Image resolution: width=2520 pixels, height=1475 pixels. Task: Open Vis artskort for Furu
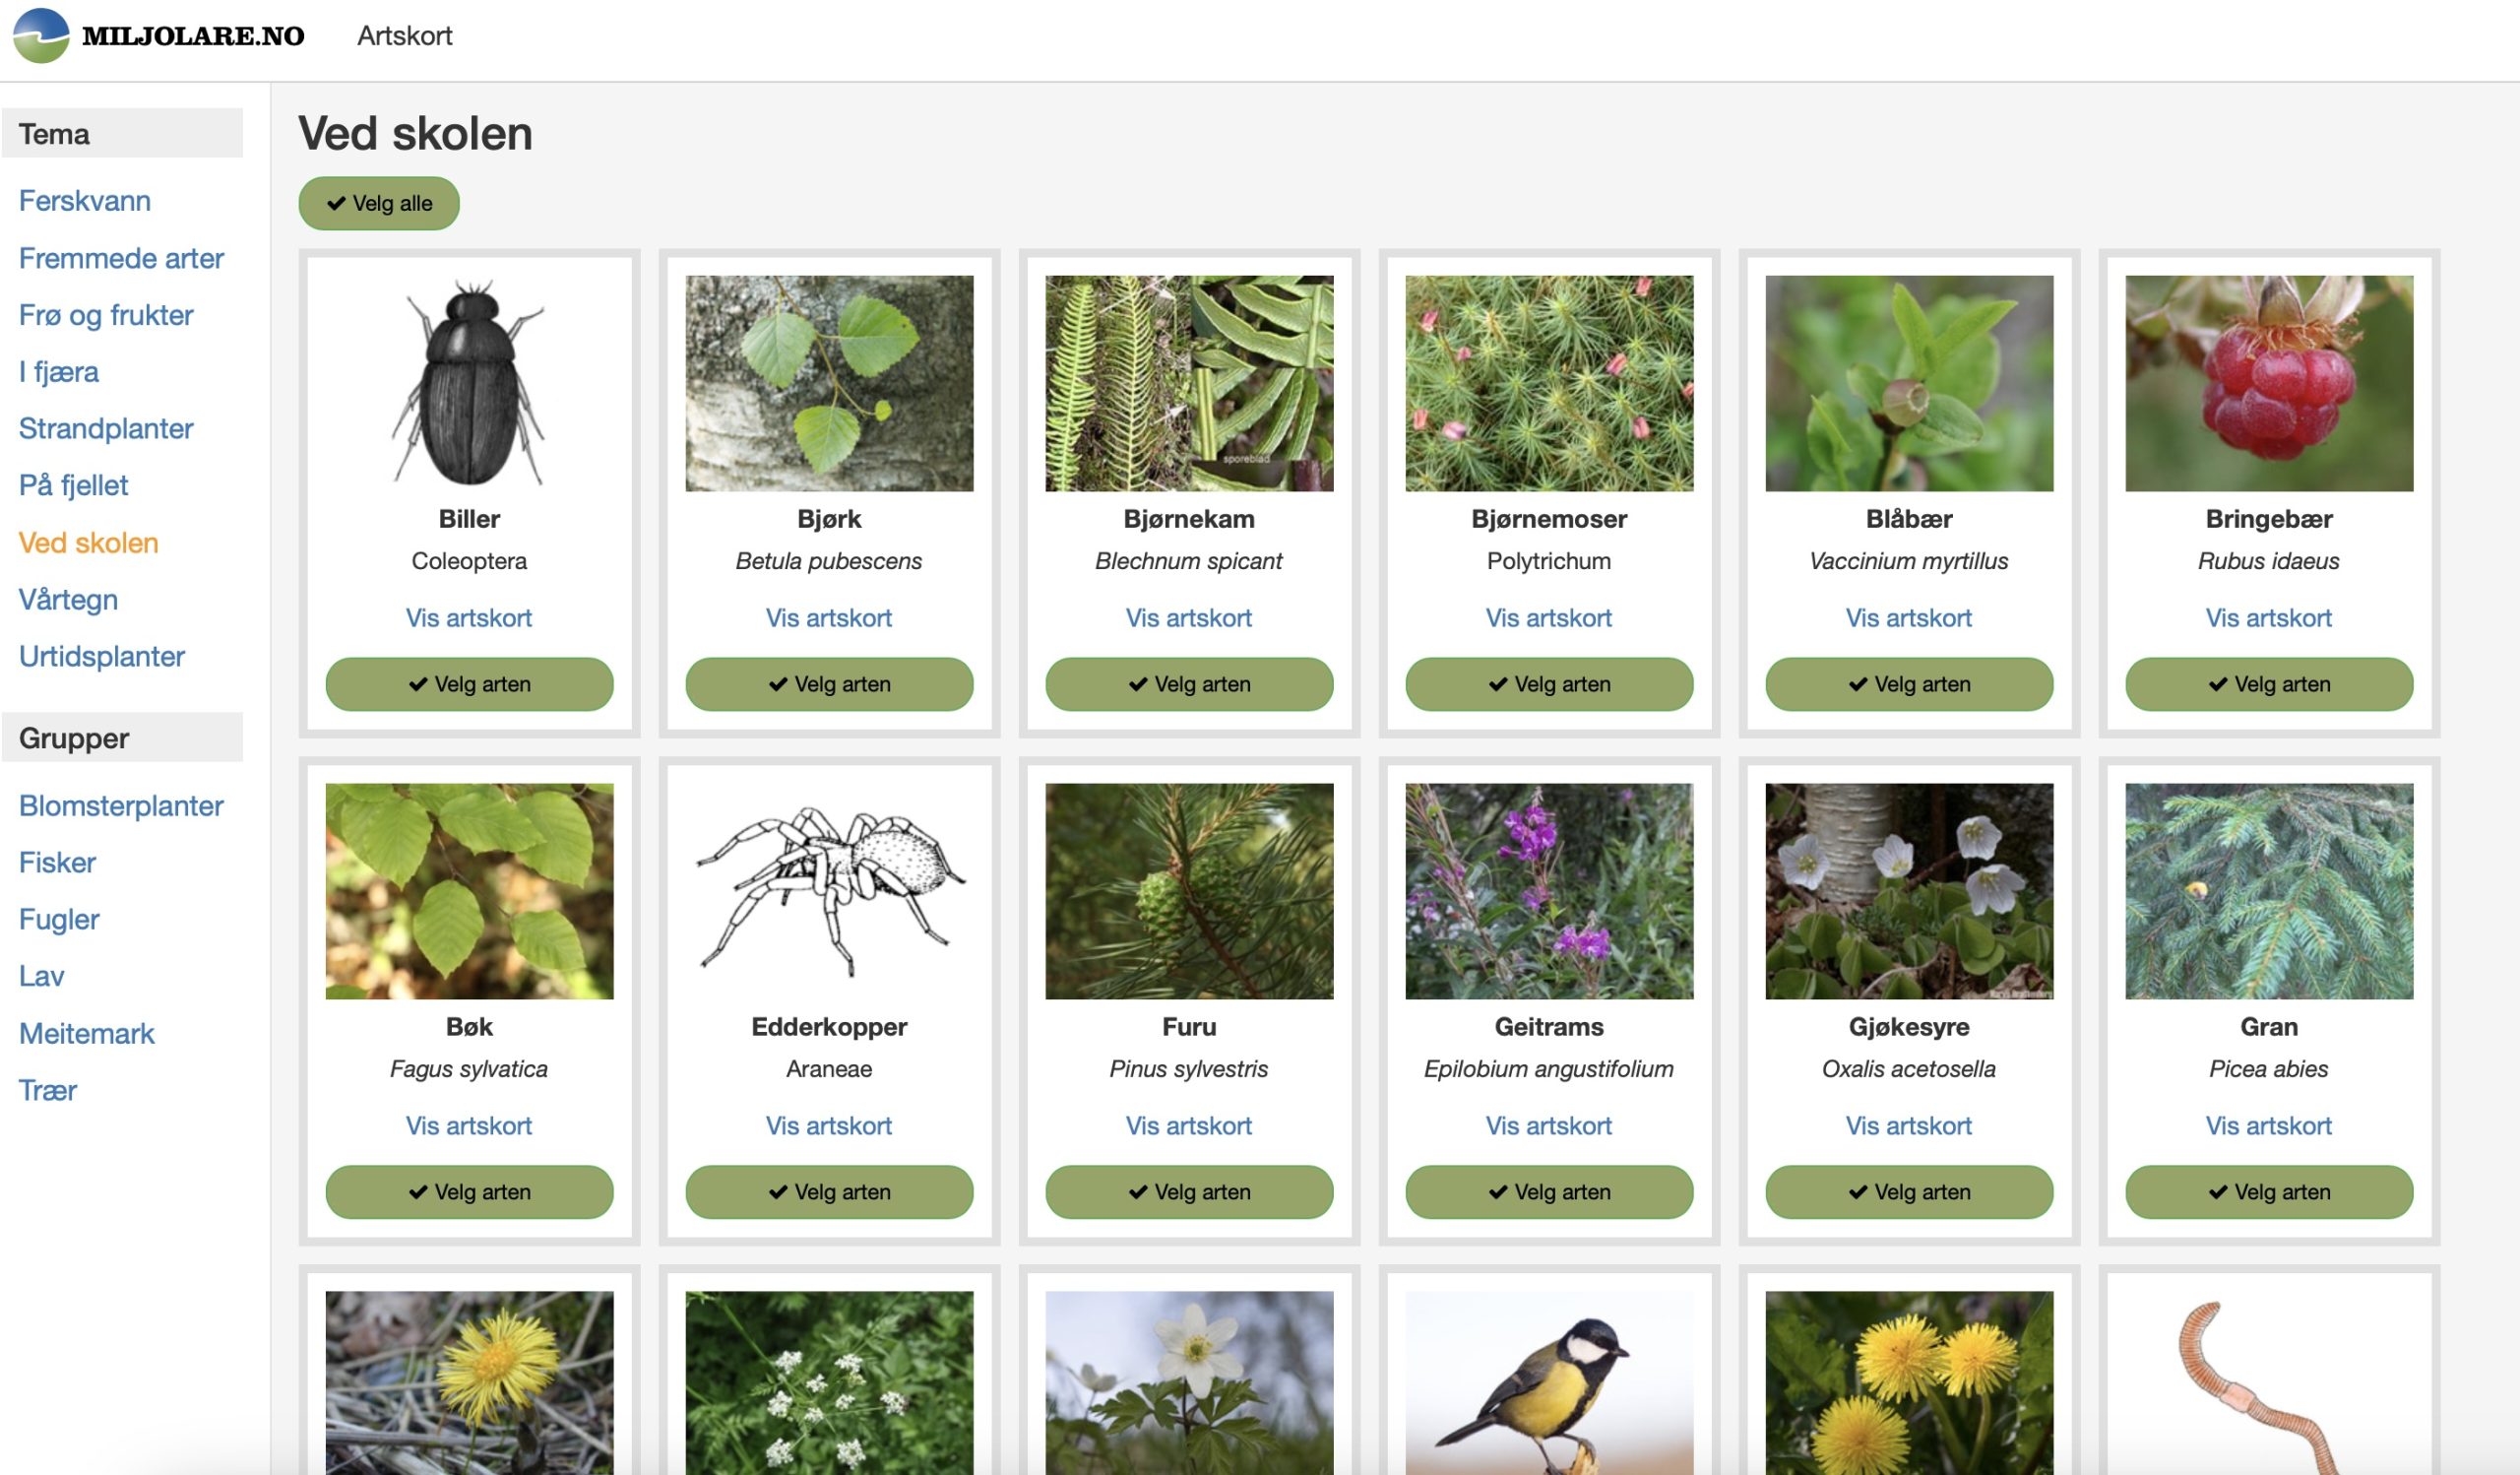[1189, 1126]
